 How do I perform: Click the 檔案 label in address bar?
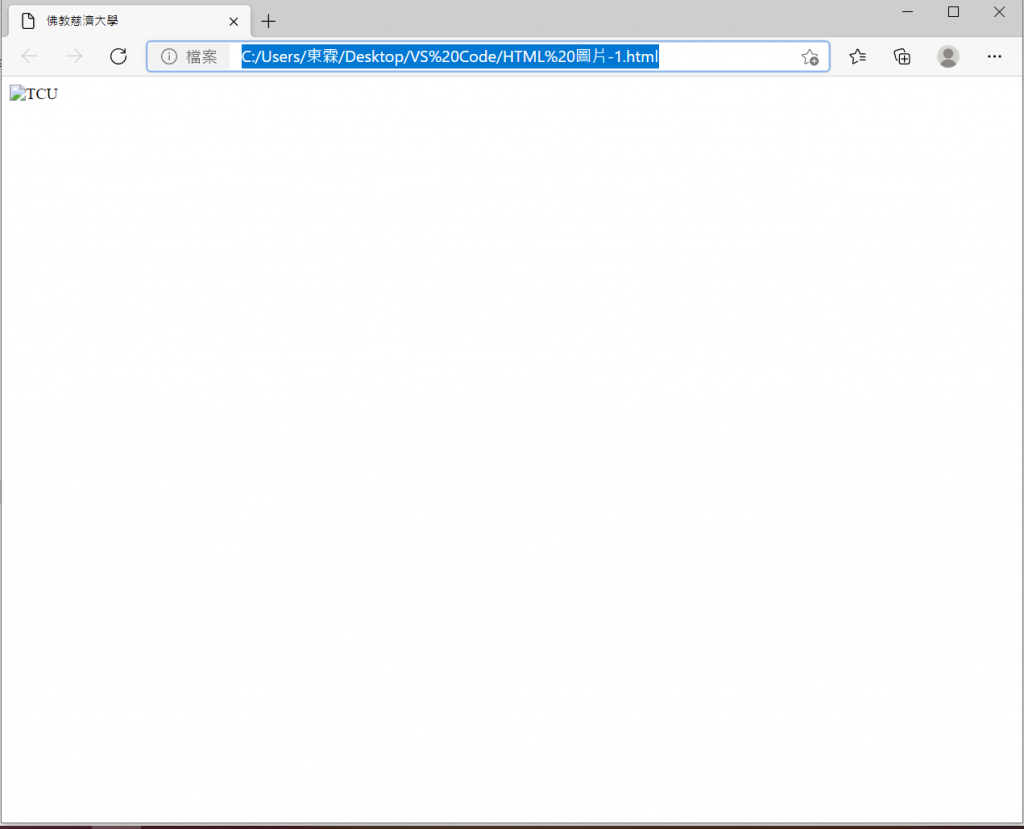coord(201,57)
